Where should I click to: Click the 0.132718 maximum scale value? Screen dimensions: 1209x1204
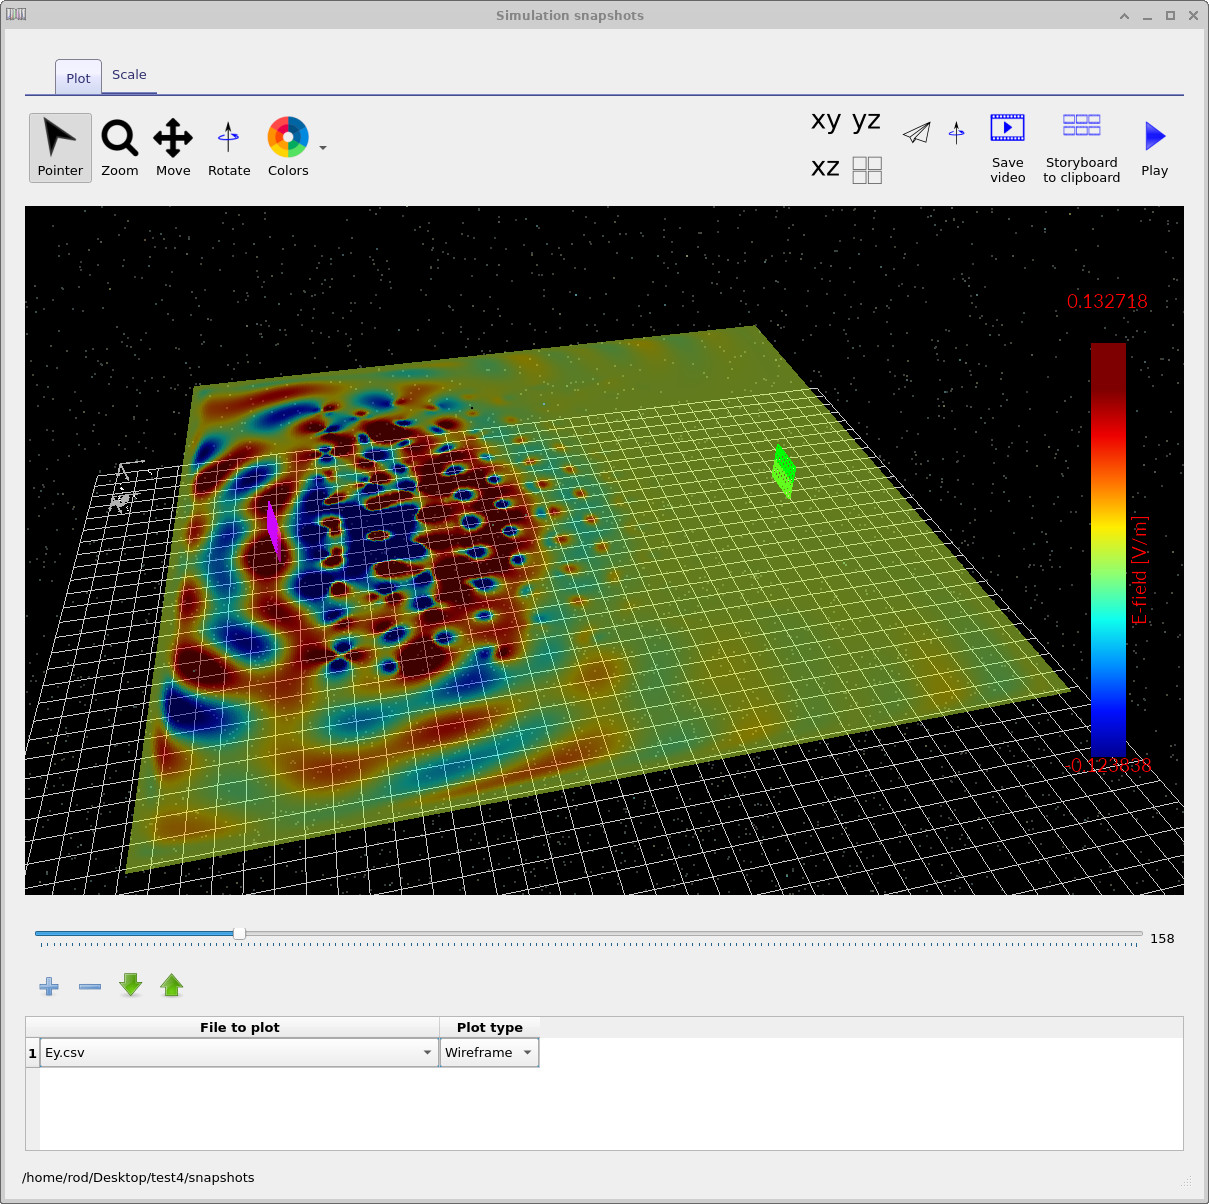click(x=1107, y=301)
